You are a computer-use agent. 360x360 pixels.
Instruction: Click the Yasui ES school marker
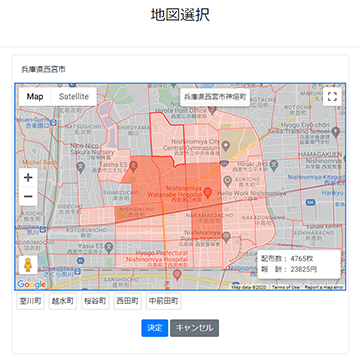(108, 247)
